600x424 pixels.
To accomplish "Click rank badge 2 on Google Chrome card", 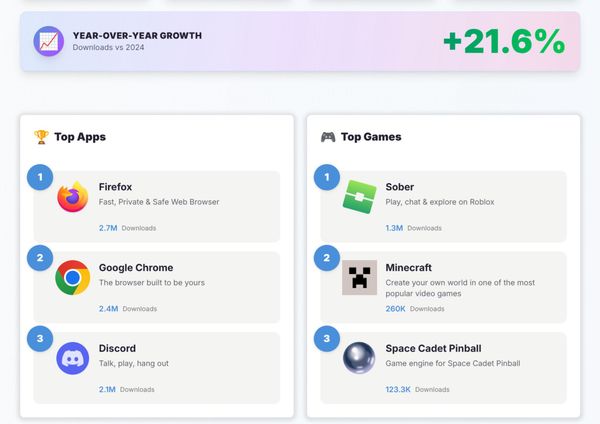I will click(40, 258).
